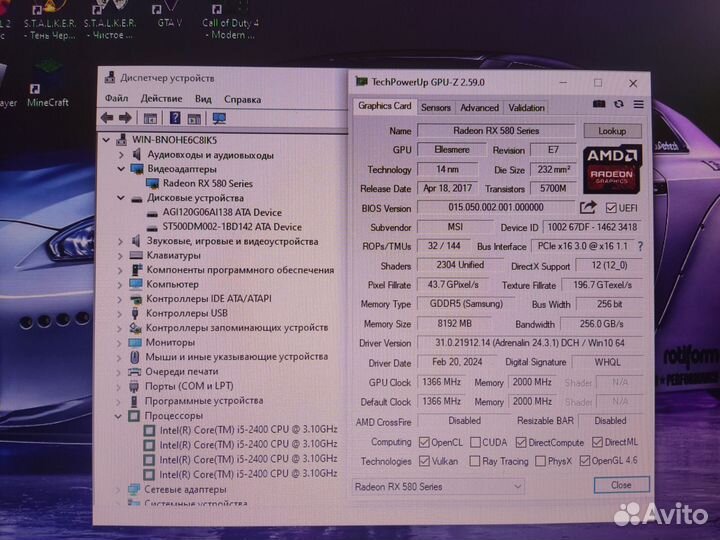Expand Звуковые, игровые и видеоустройства
This screenshot has width=720, height=540.
120,241
